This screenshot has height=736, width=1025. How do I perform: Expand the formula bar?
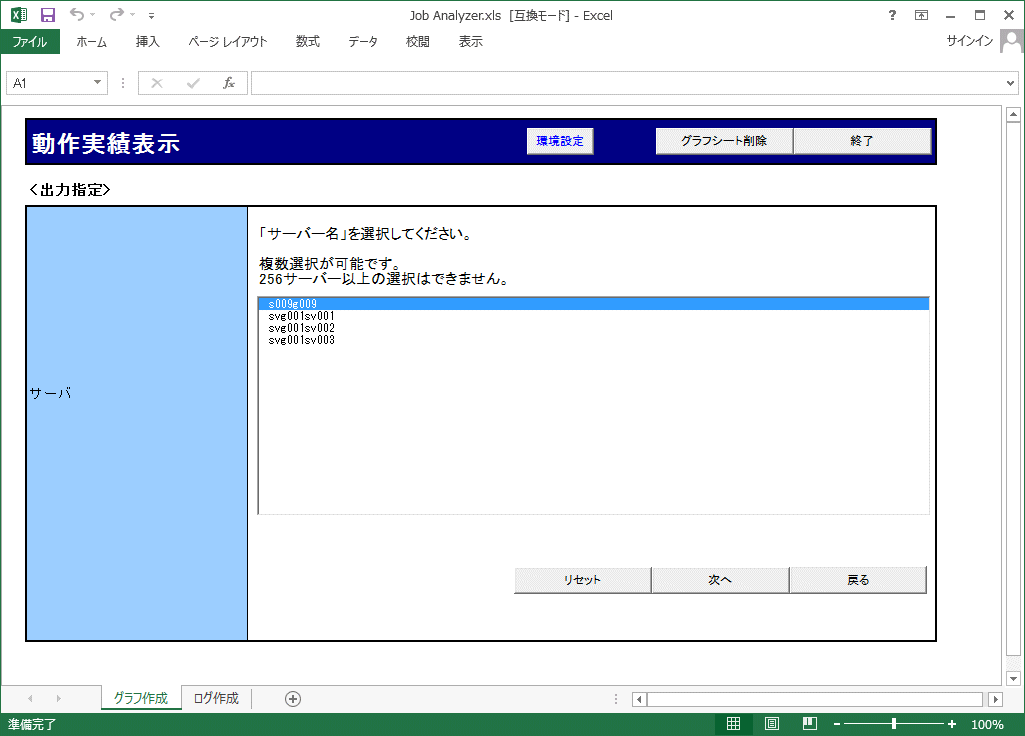point(1011,83)
